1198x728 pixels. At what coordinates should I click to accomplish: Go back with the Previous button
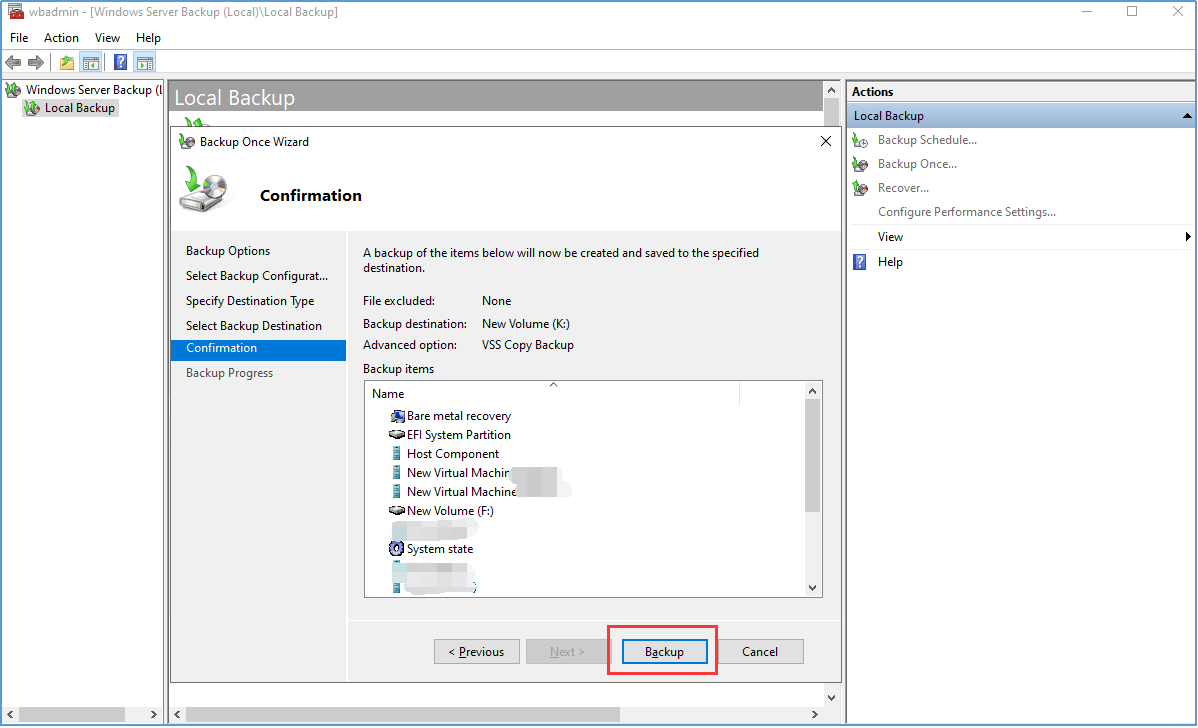[477, 652]
